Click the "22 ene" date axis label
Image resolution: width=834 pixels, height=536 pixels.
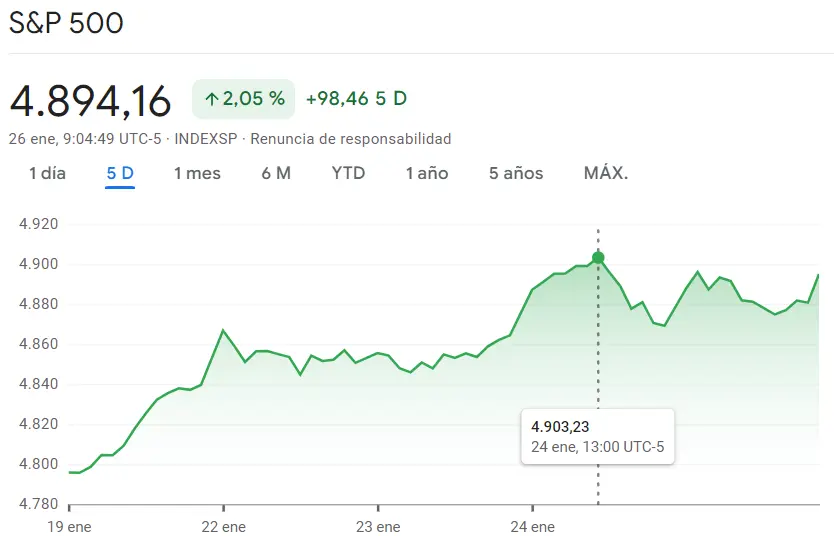[223, 527]
